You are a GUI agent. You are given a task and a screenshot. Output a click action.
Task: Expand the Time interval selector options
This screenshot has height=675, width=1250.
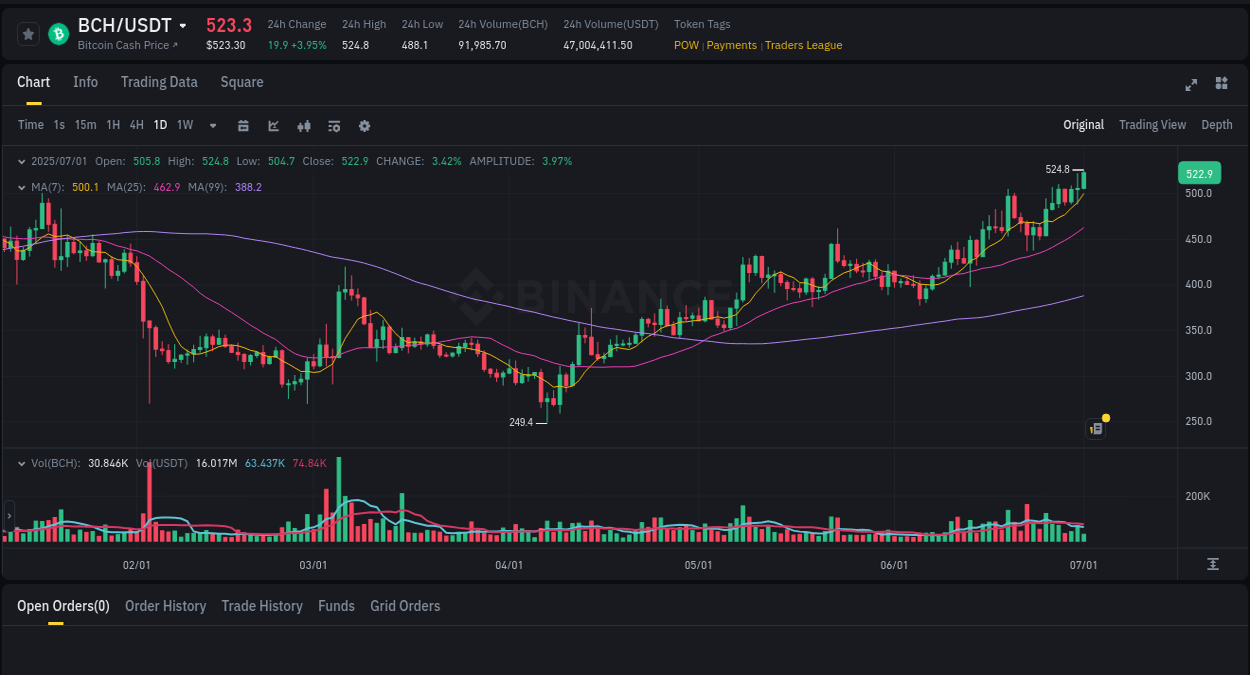pyautogui.click(x=31, y=125)
